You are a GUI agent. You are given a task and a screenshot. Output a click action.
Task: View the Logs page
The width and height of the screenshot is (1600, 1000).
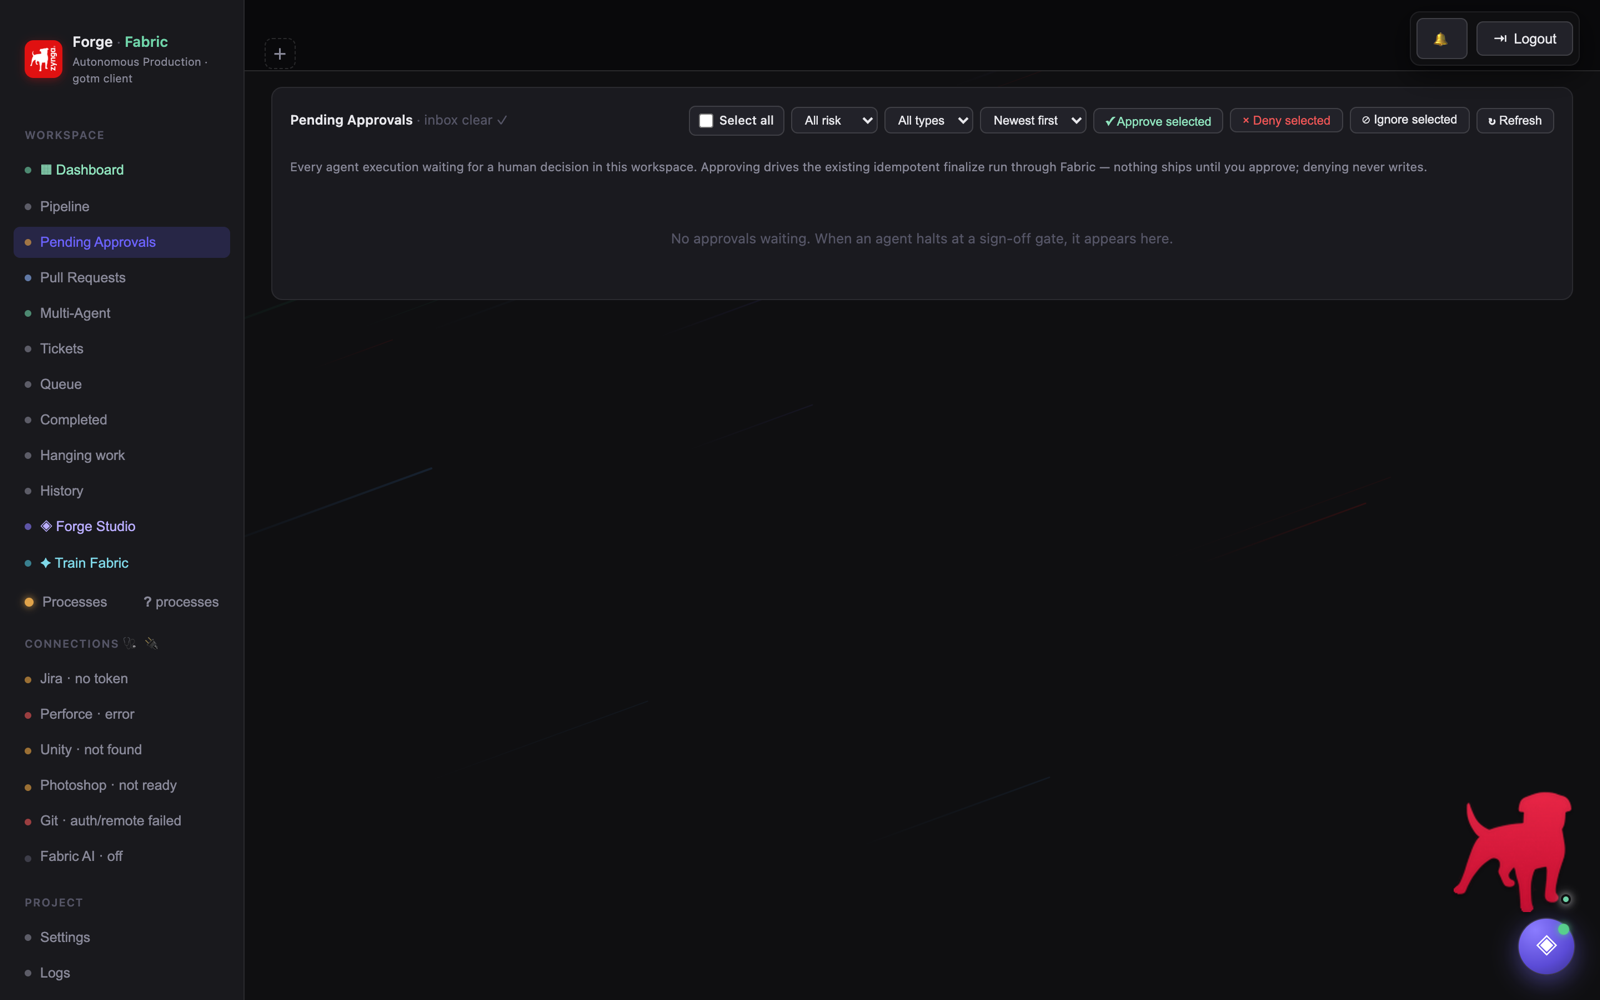(x=122, y=973)
